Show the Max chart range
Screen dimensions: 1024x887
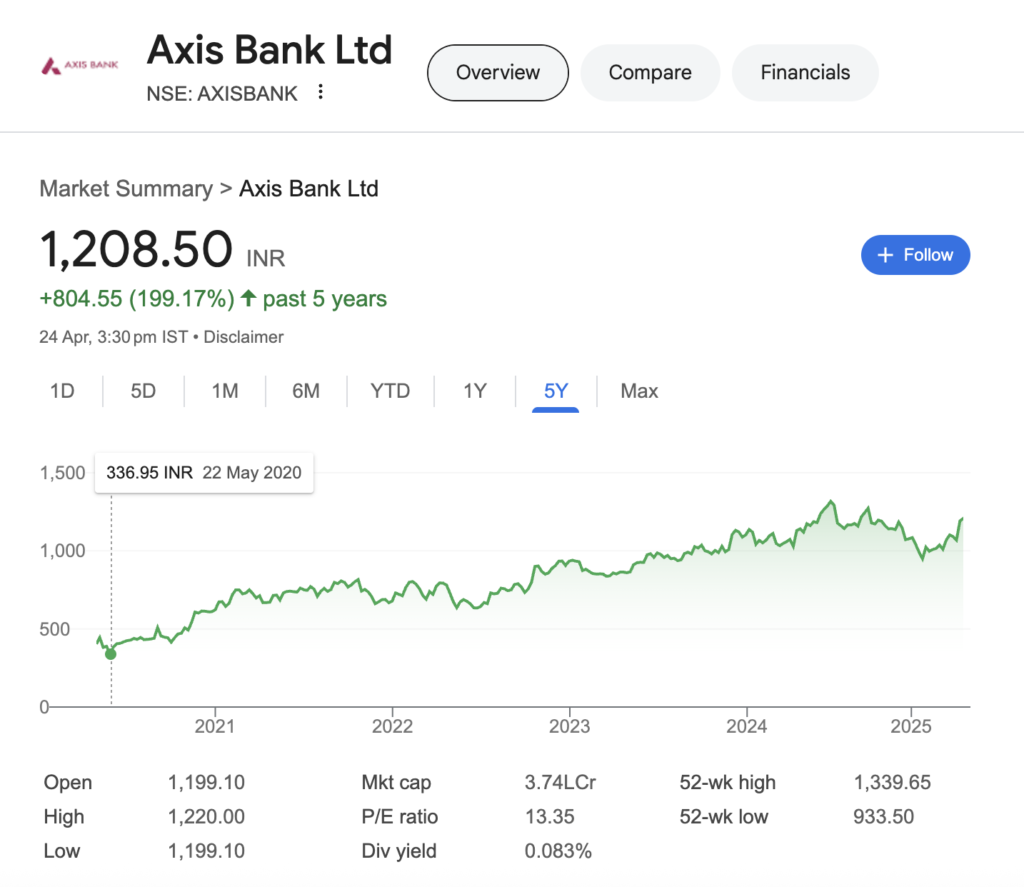coord(639,391)
